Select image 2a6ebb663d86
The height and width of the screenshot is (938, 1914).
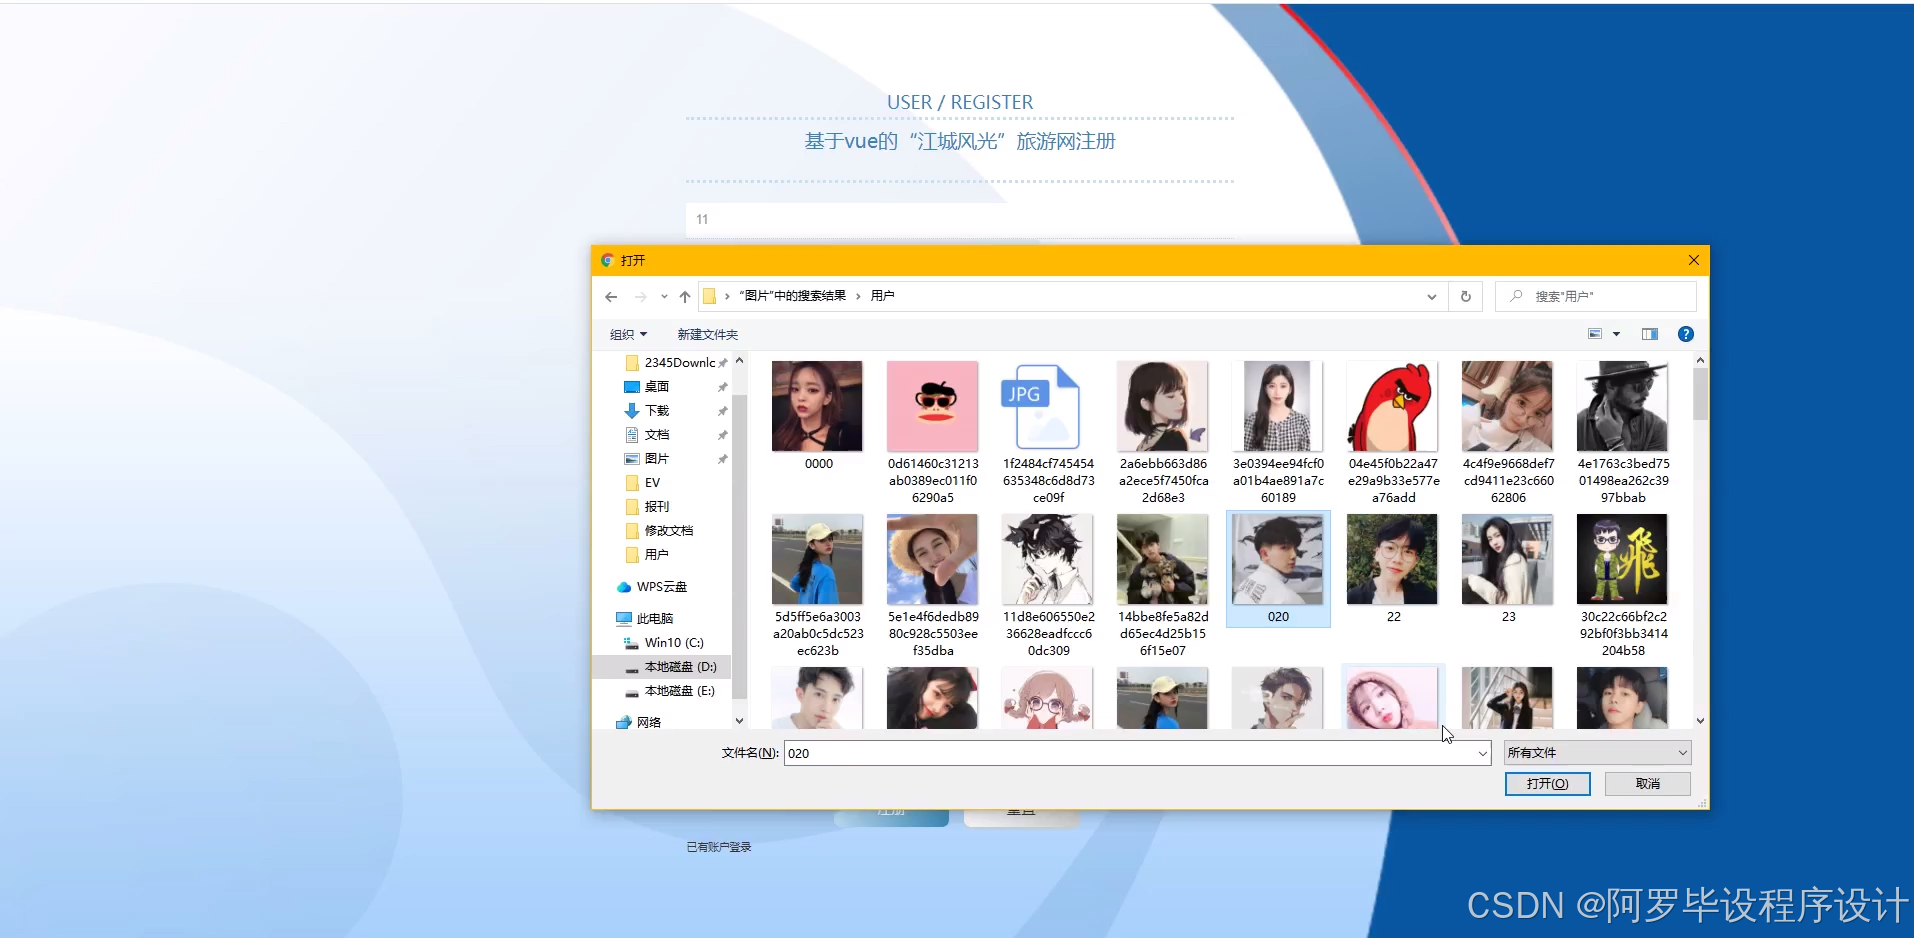(x=1162, y=432)
